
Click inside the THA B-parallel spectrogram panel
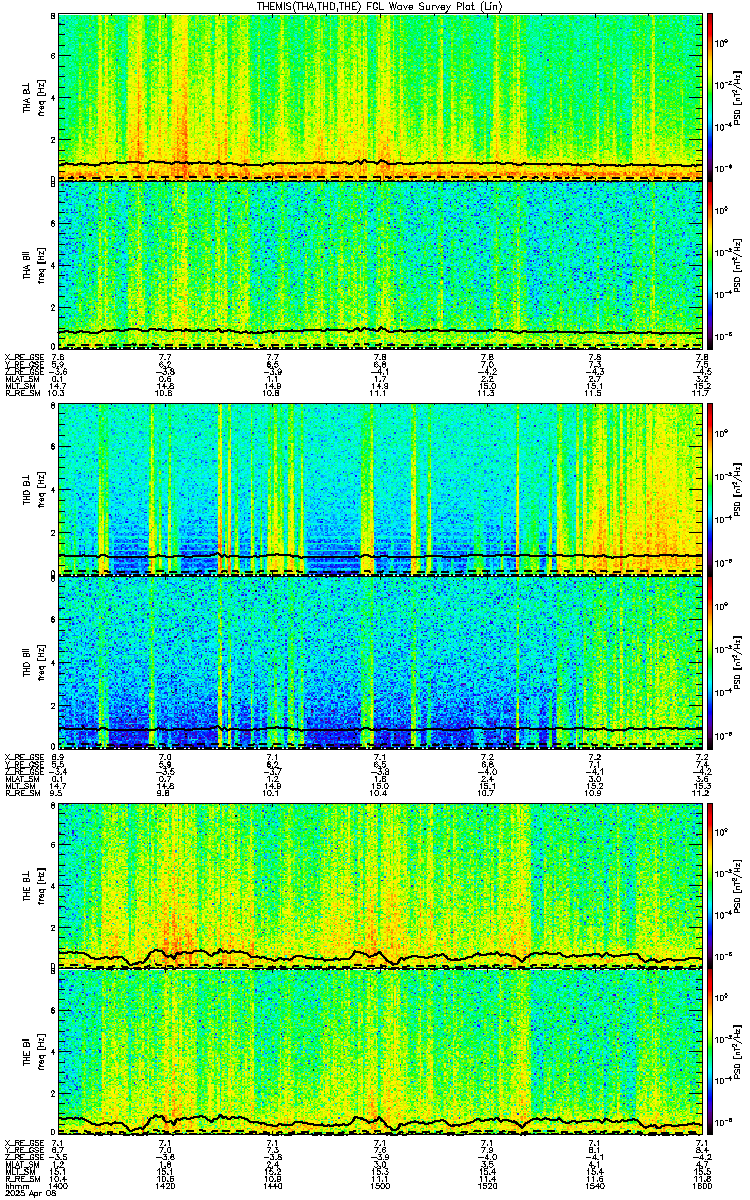click(x=379, y=265)
